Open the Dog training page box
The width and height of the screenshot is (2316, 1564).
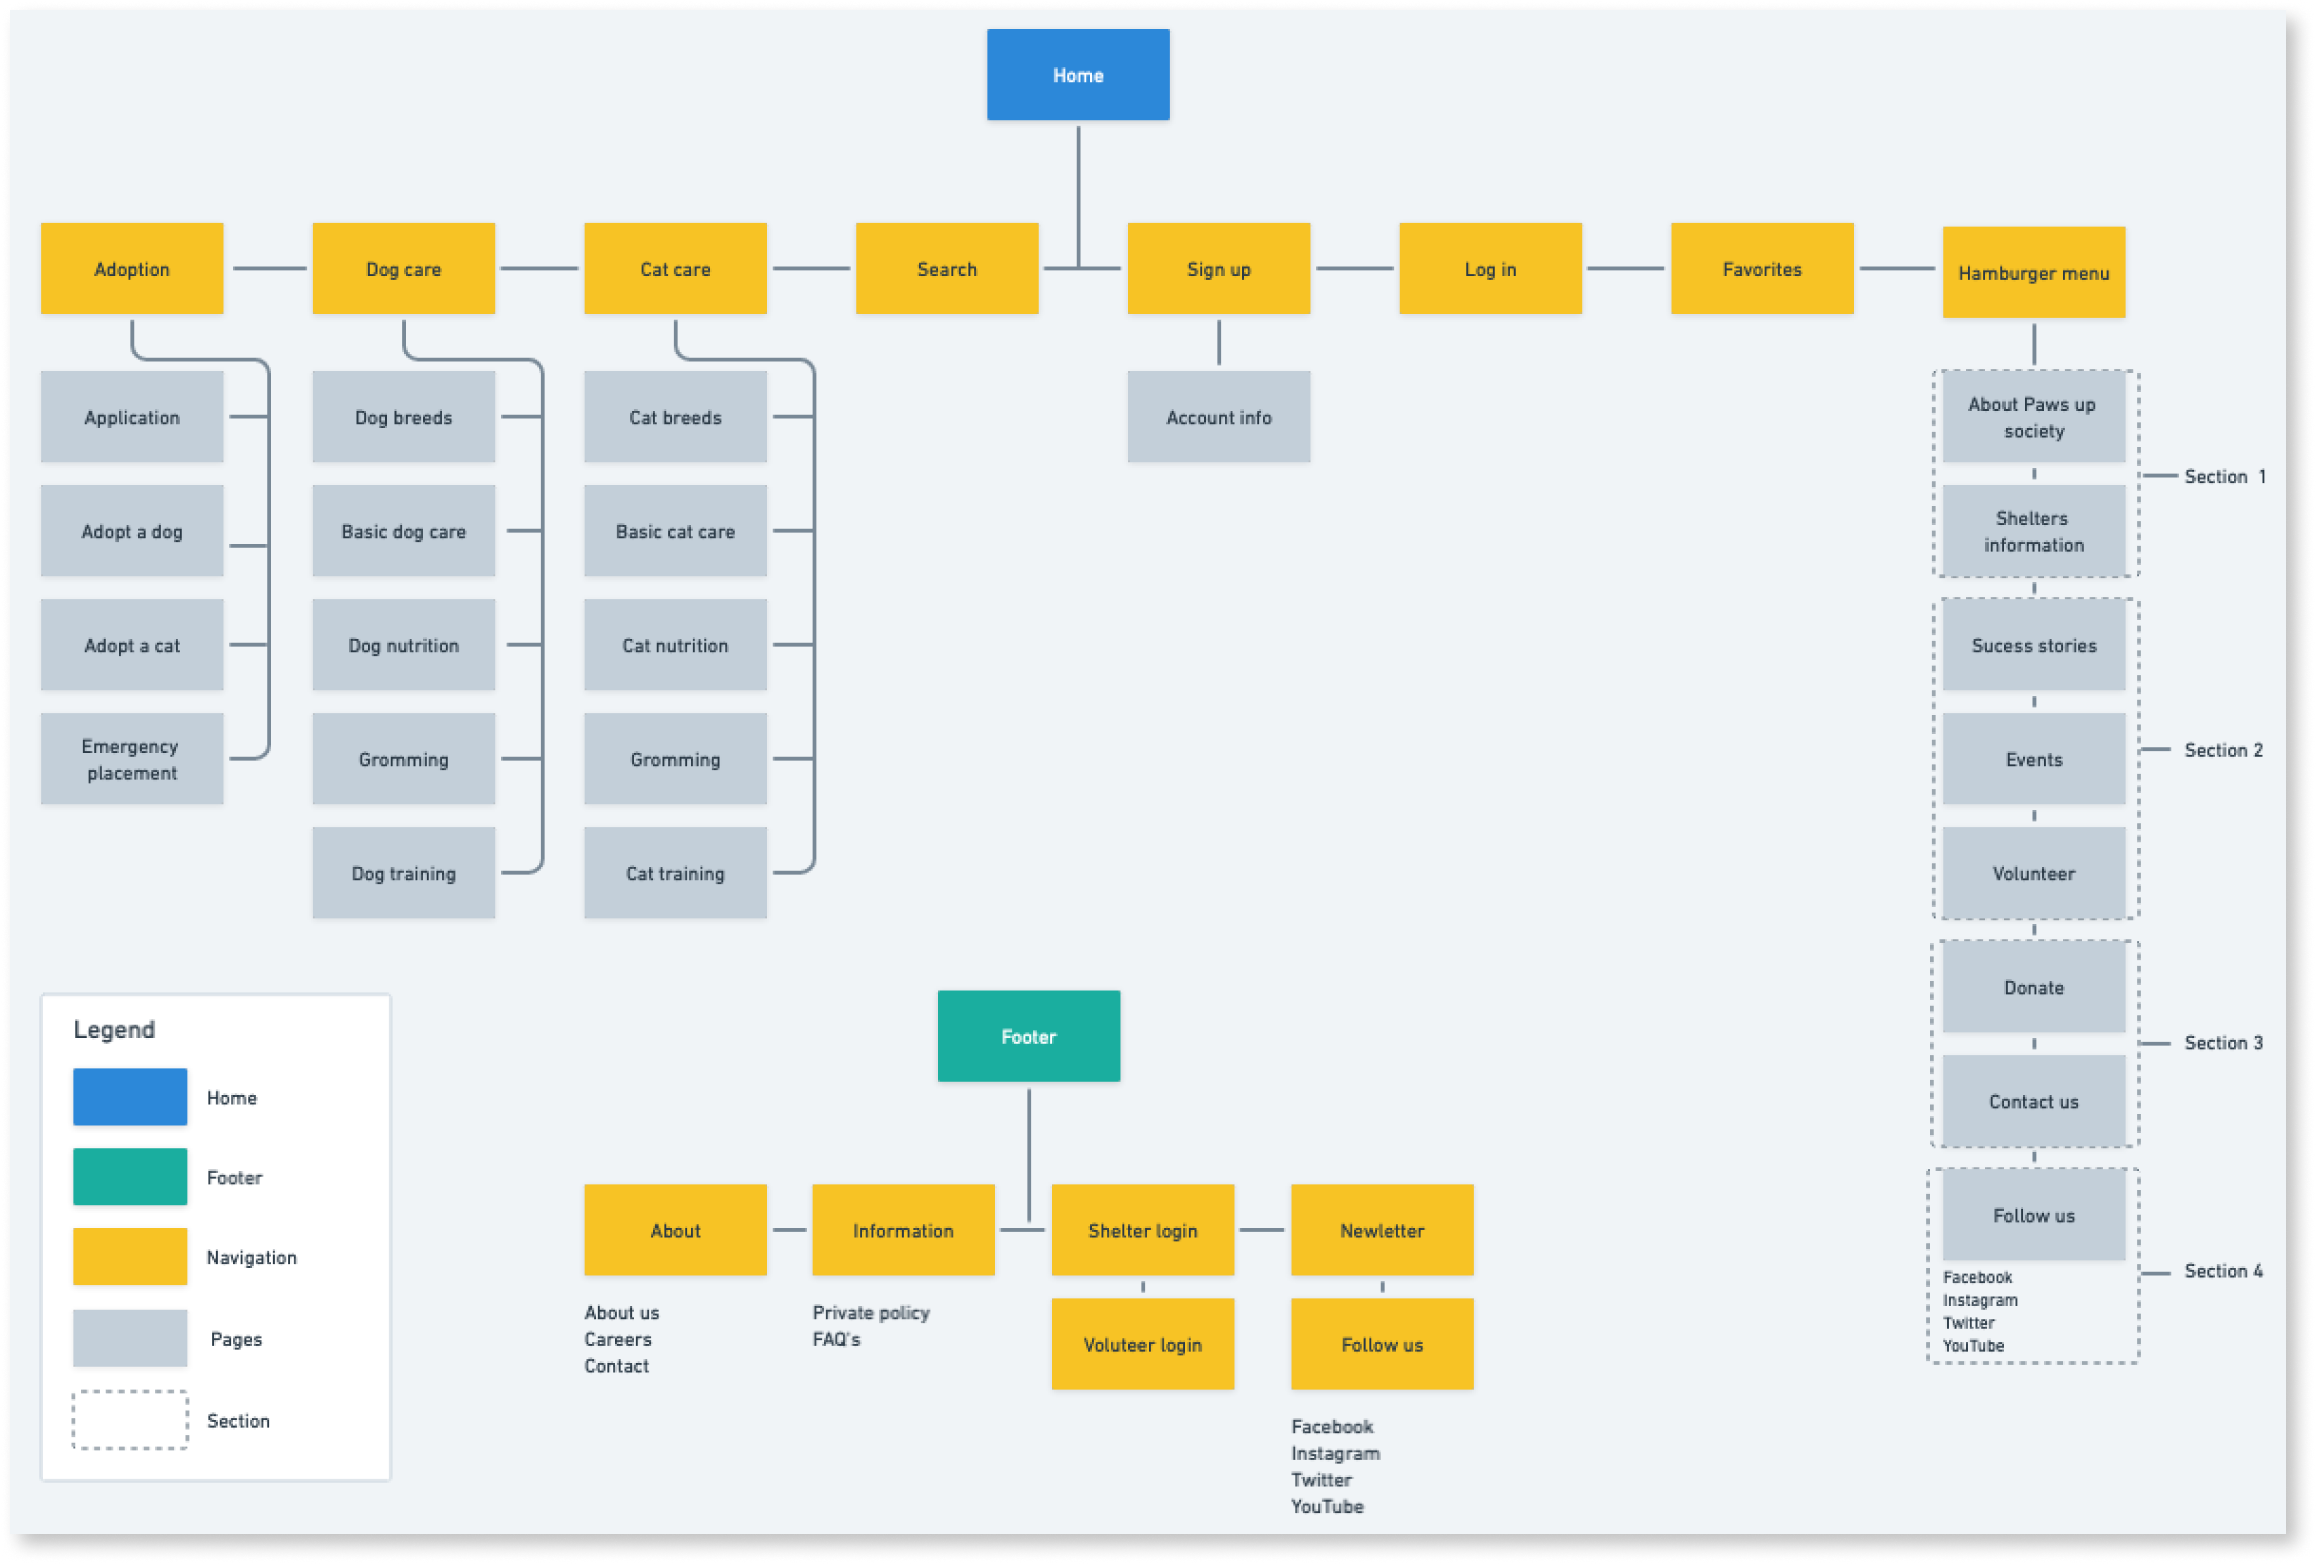[403, 872]
